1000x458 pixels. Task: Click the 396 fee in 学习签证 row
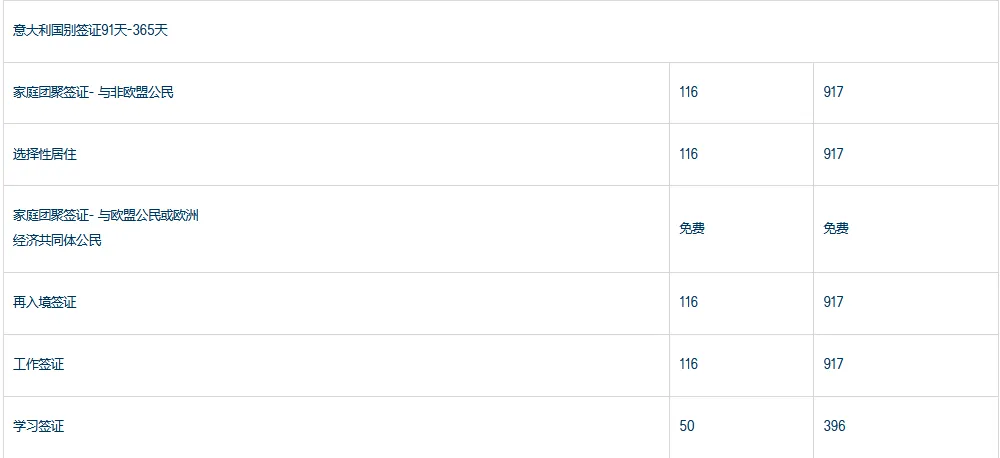click(x=834, y=426)
